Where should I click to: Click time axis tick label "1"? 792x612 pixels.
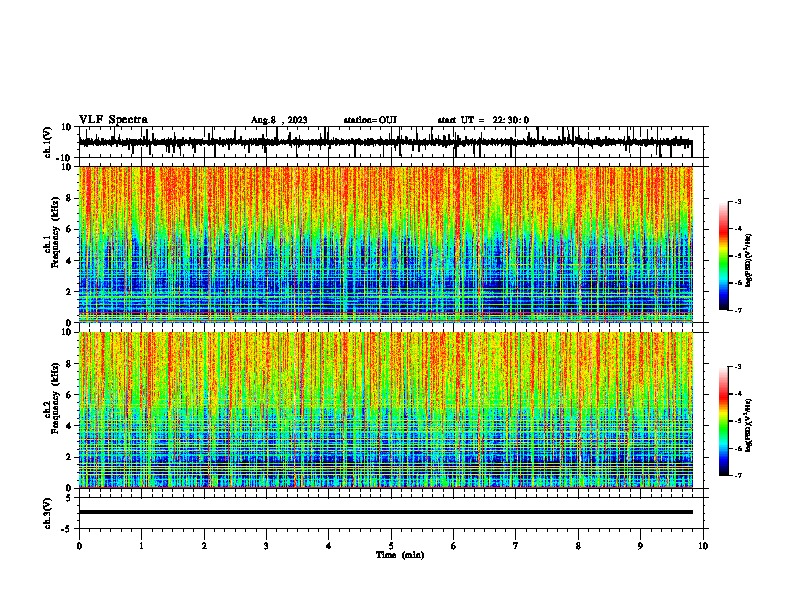click(141, 546)
